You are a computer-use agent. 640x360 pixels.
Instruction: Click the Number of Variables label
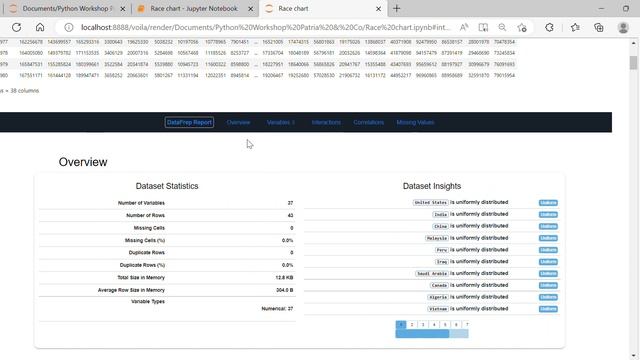pyautogui.click(x=141, y=203)
